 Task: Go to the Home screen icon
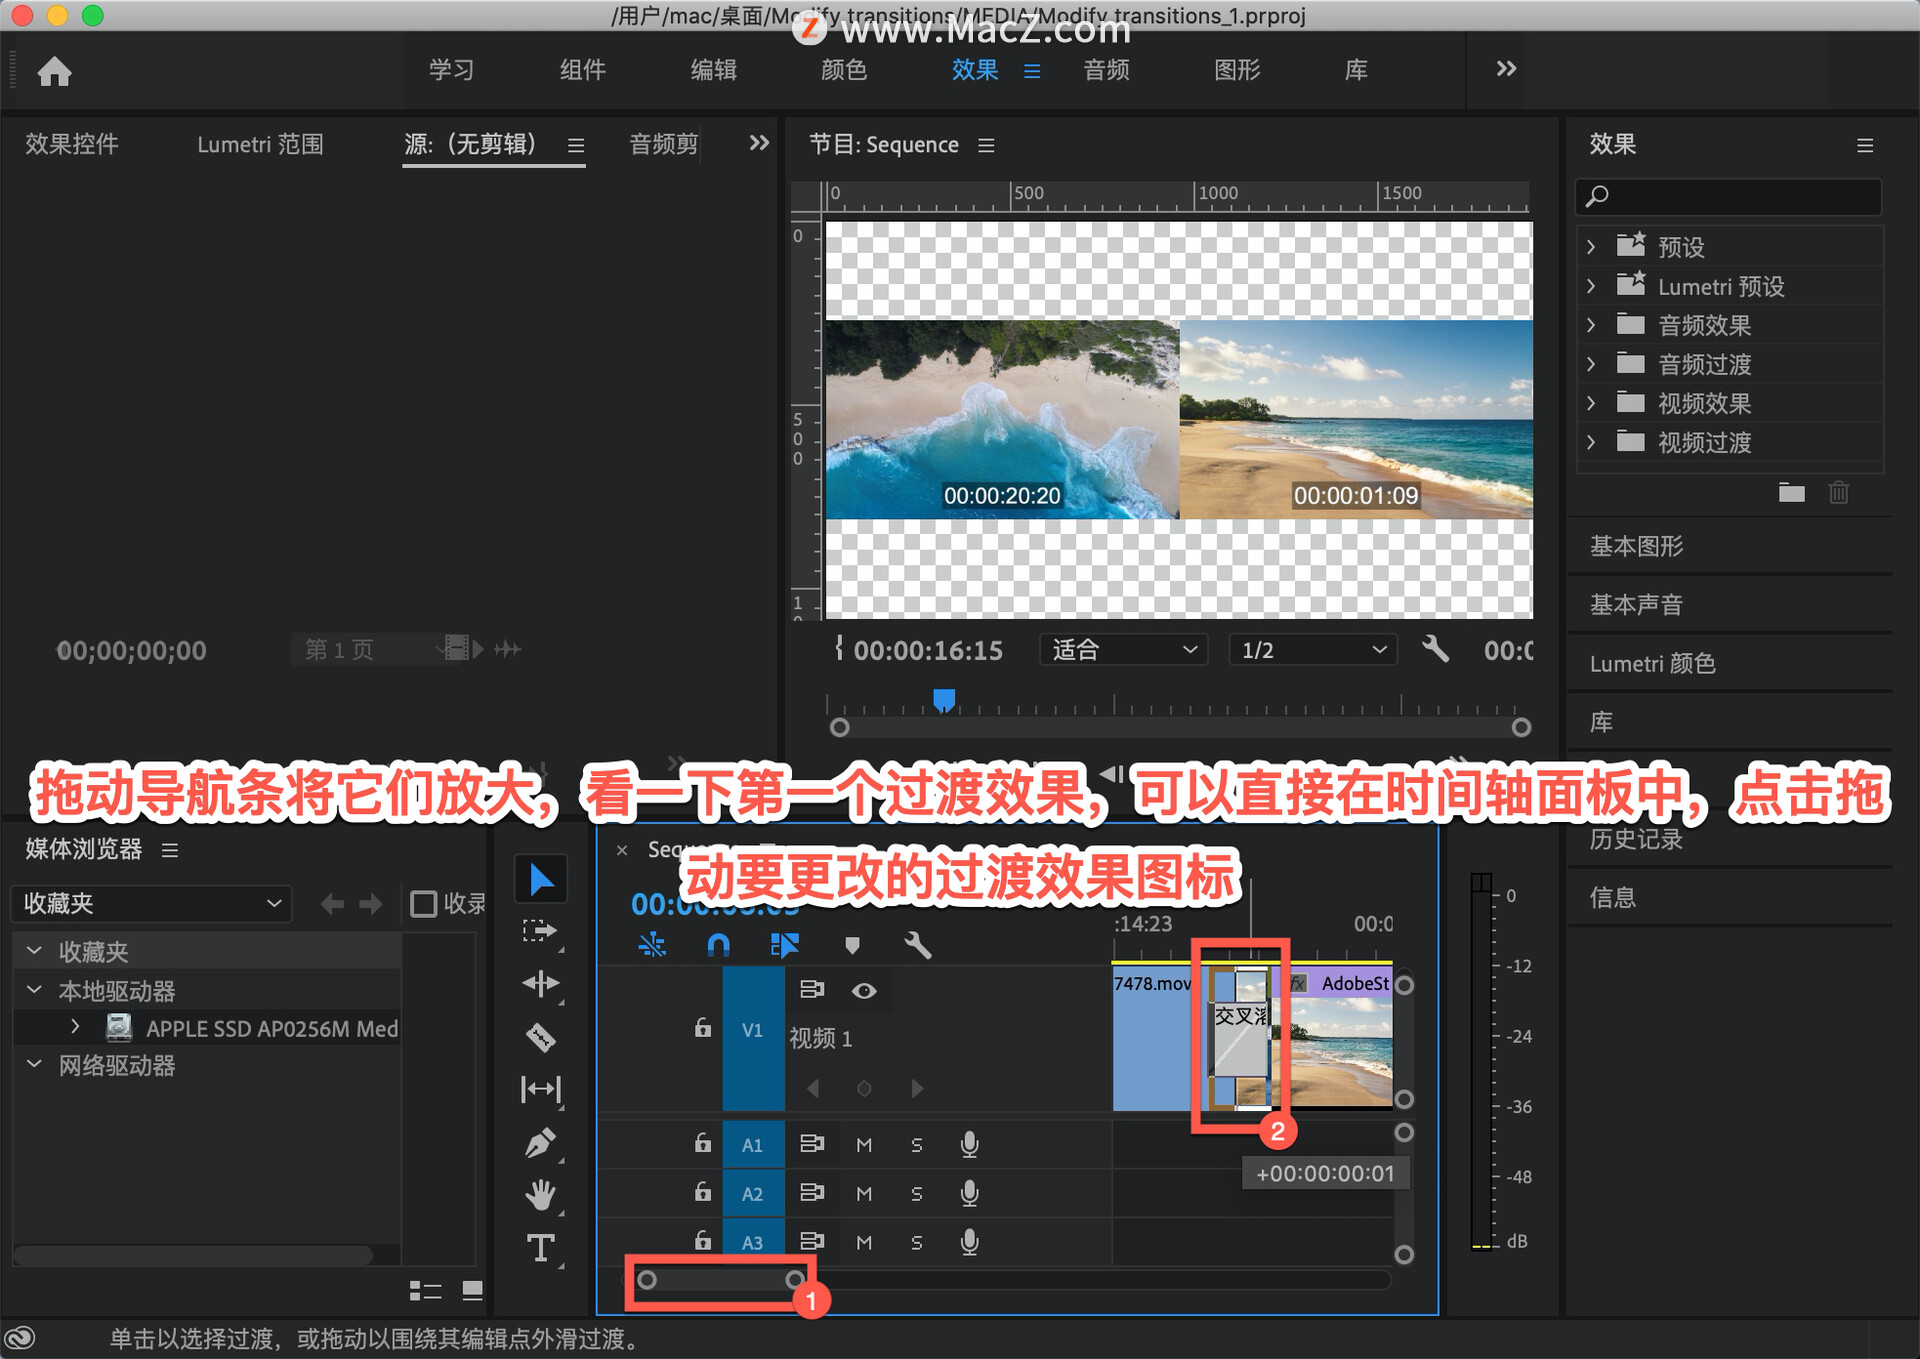[55, 71]
